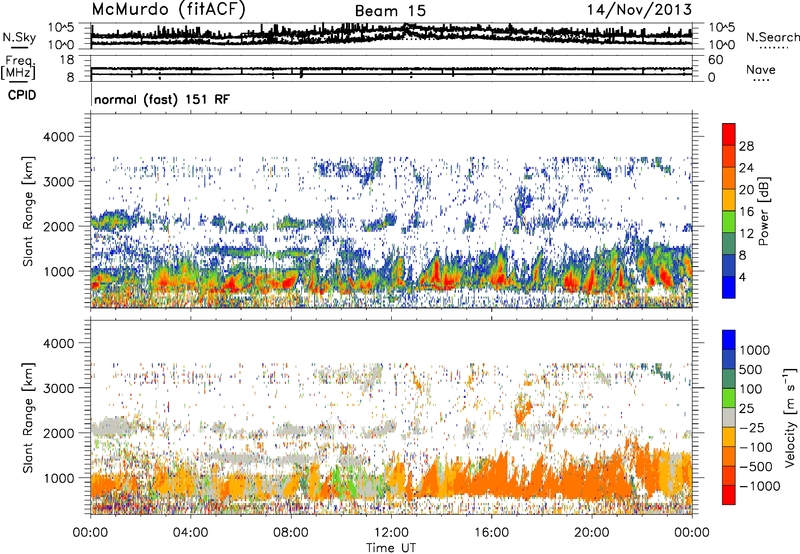Click the '18' frequency axis tick label
800x554 pixels.
[67, 60]
